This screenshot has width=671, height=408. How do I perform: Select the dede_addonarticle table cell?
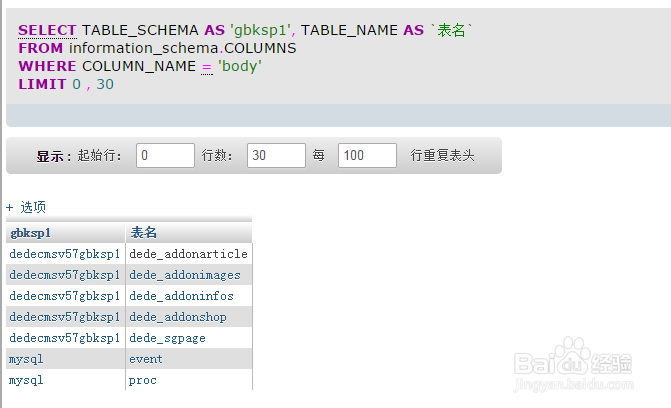click(188, 254)
